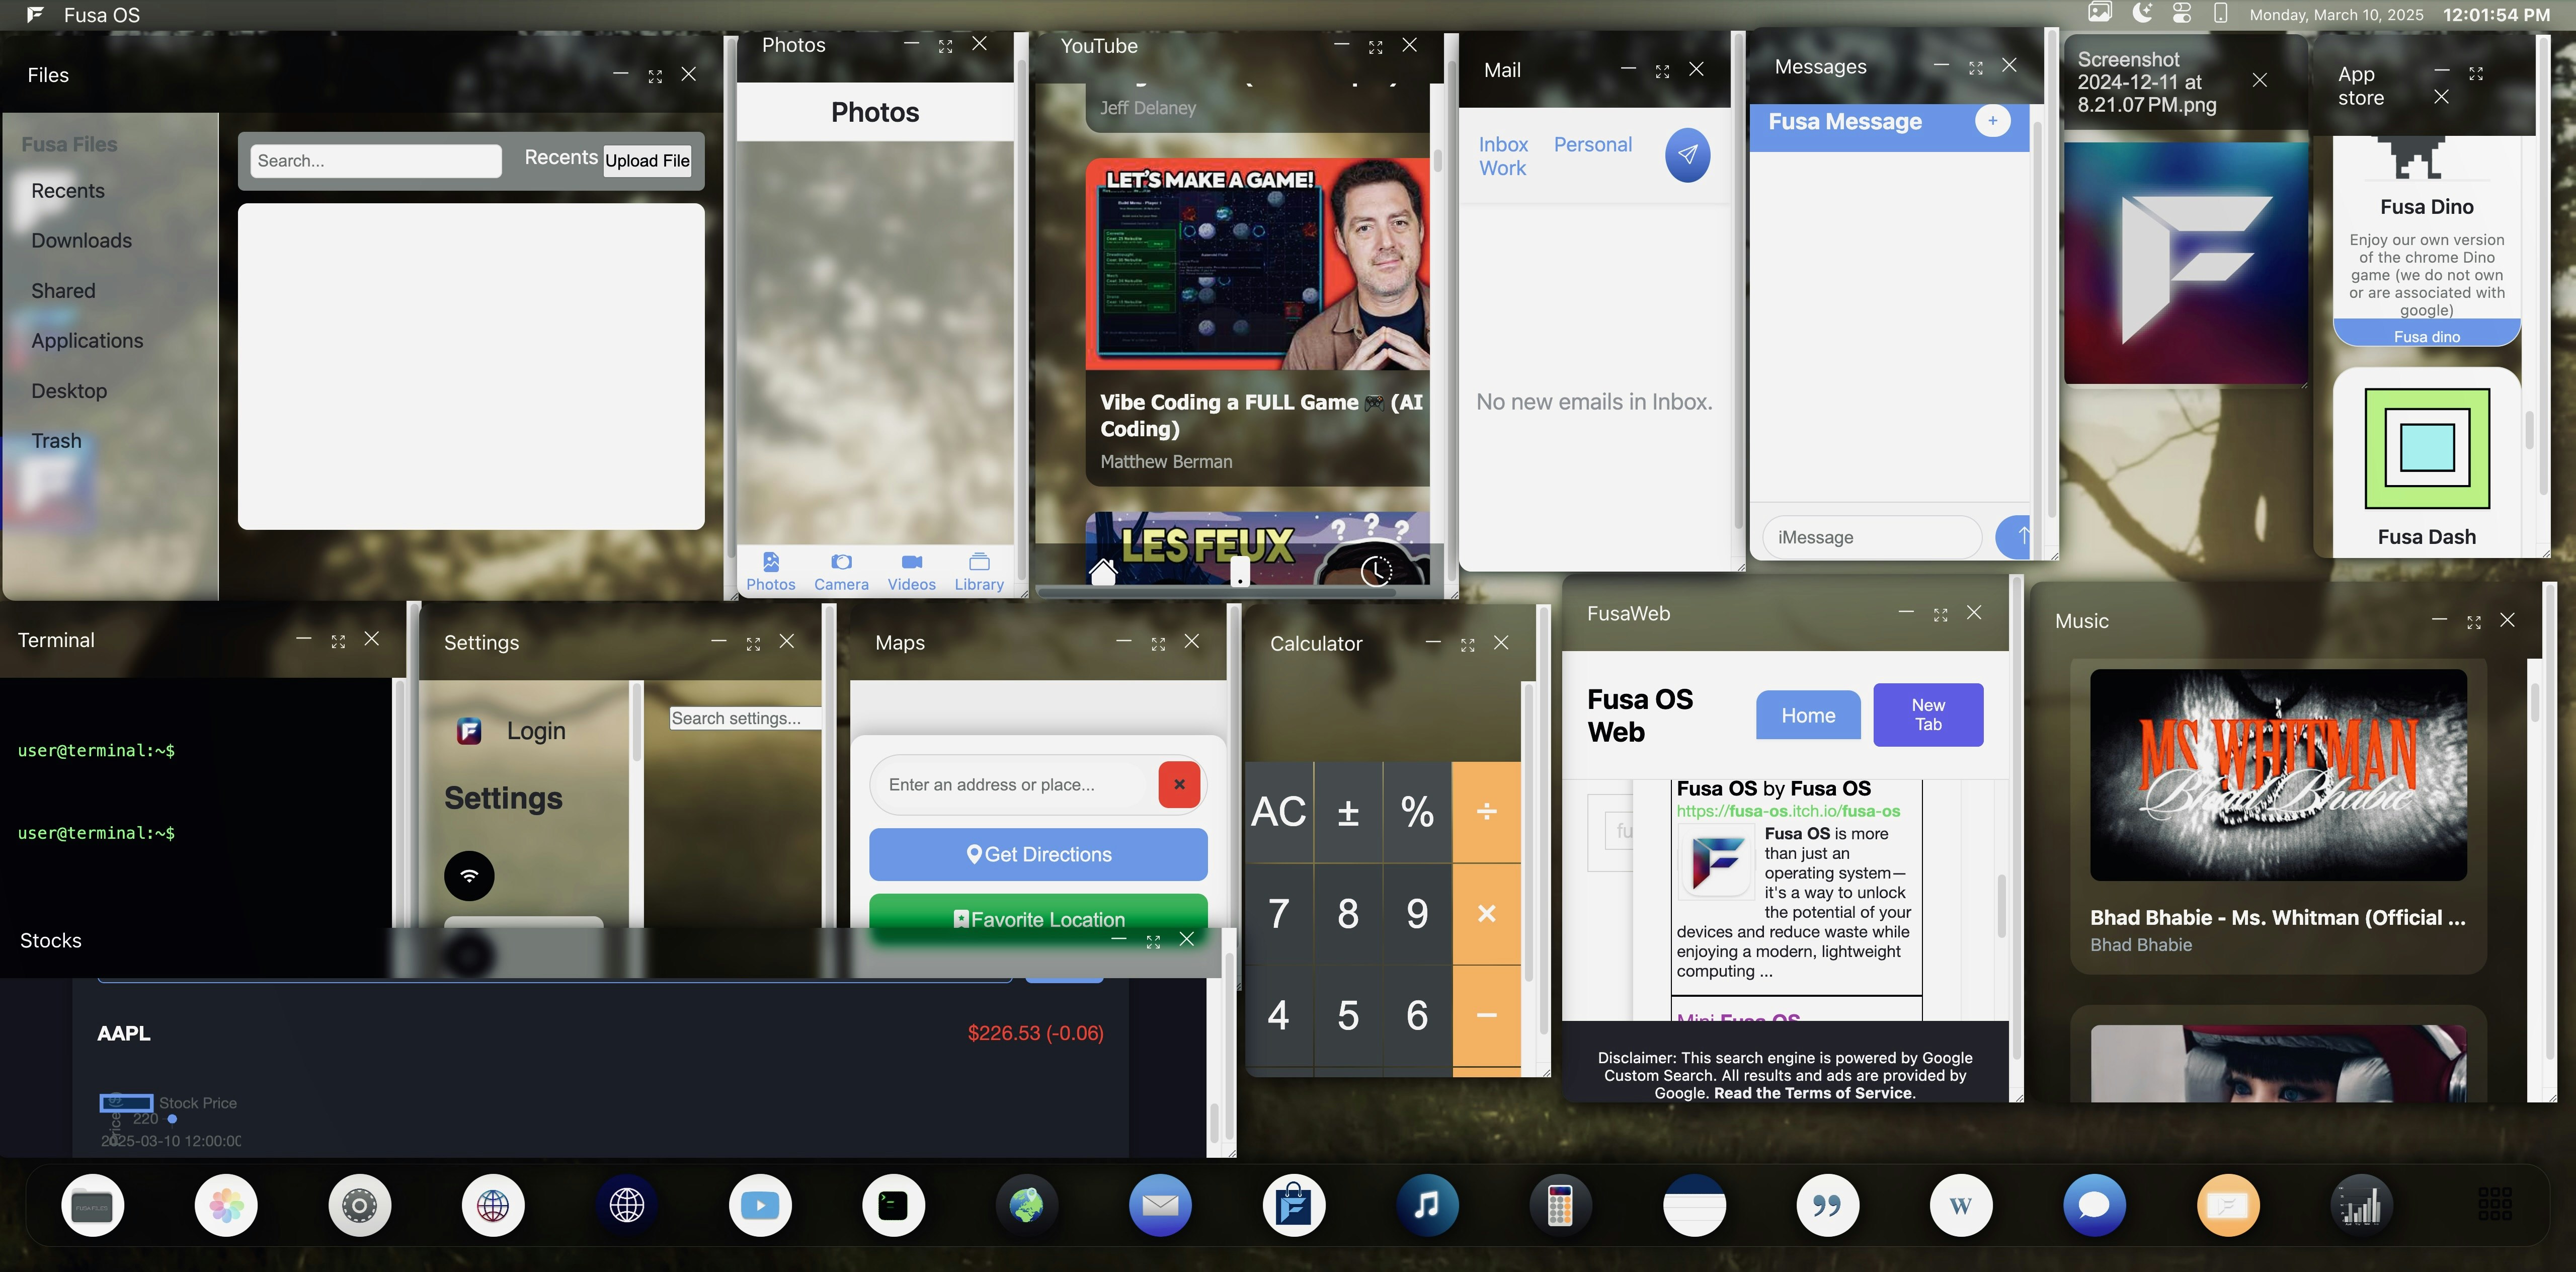Switch to Library tab in Photos window
The image size is (2576, 1272).
[x=979, y=573]
